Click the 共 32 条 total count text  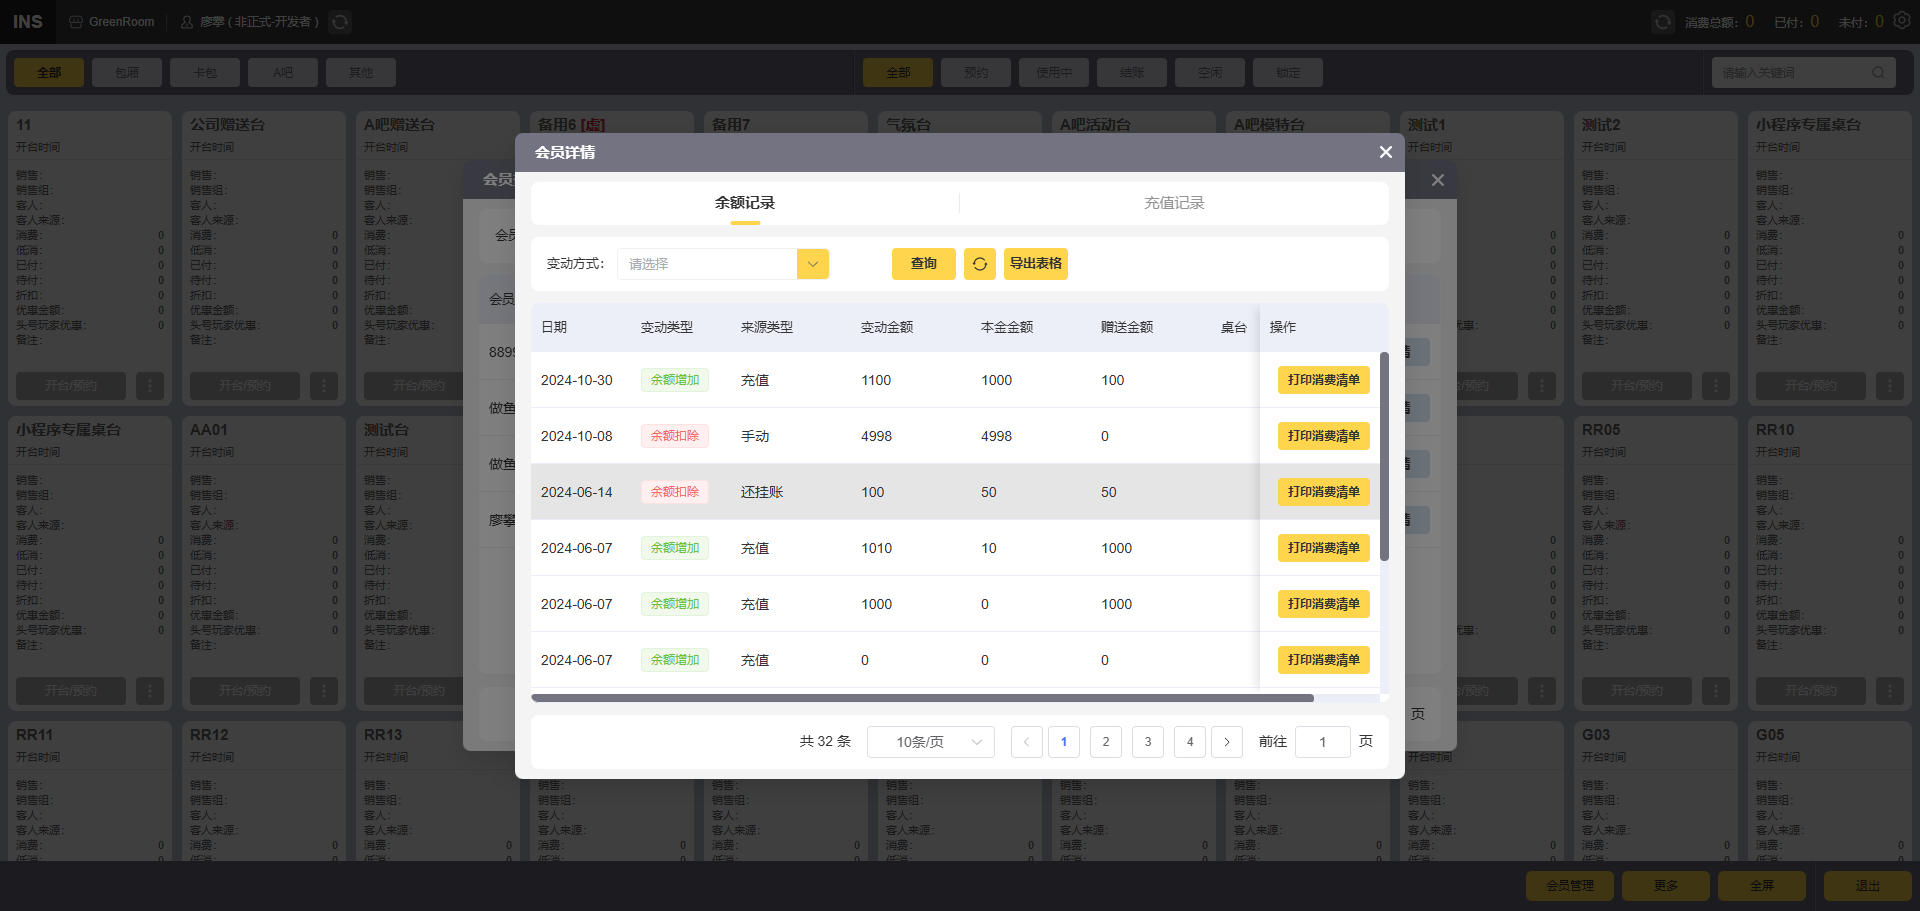pos(825,742)
